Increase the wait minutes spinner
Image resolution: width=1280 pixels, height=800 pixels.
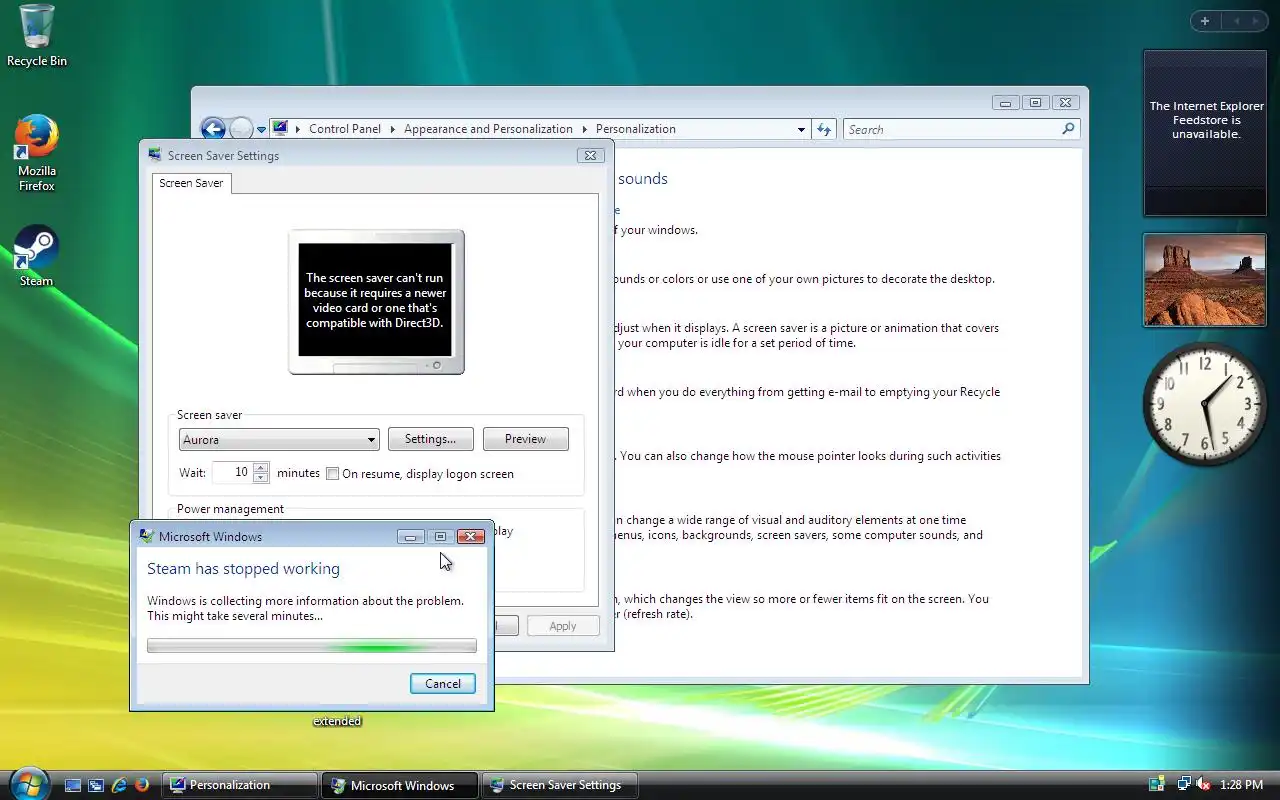click(x=261, y=467)
